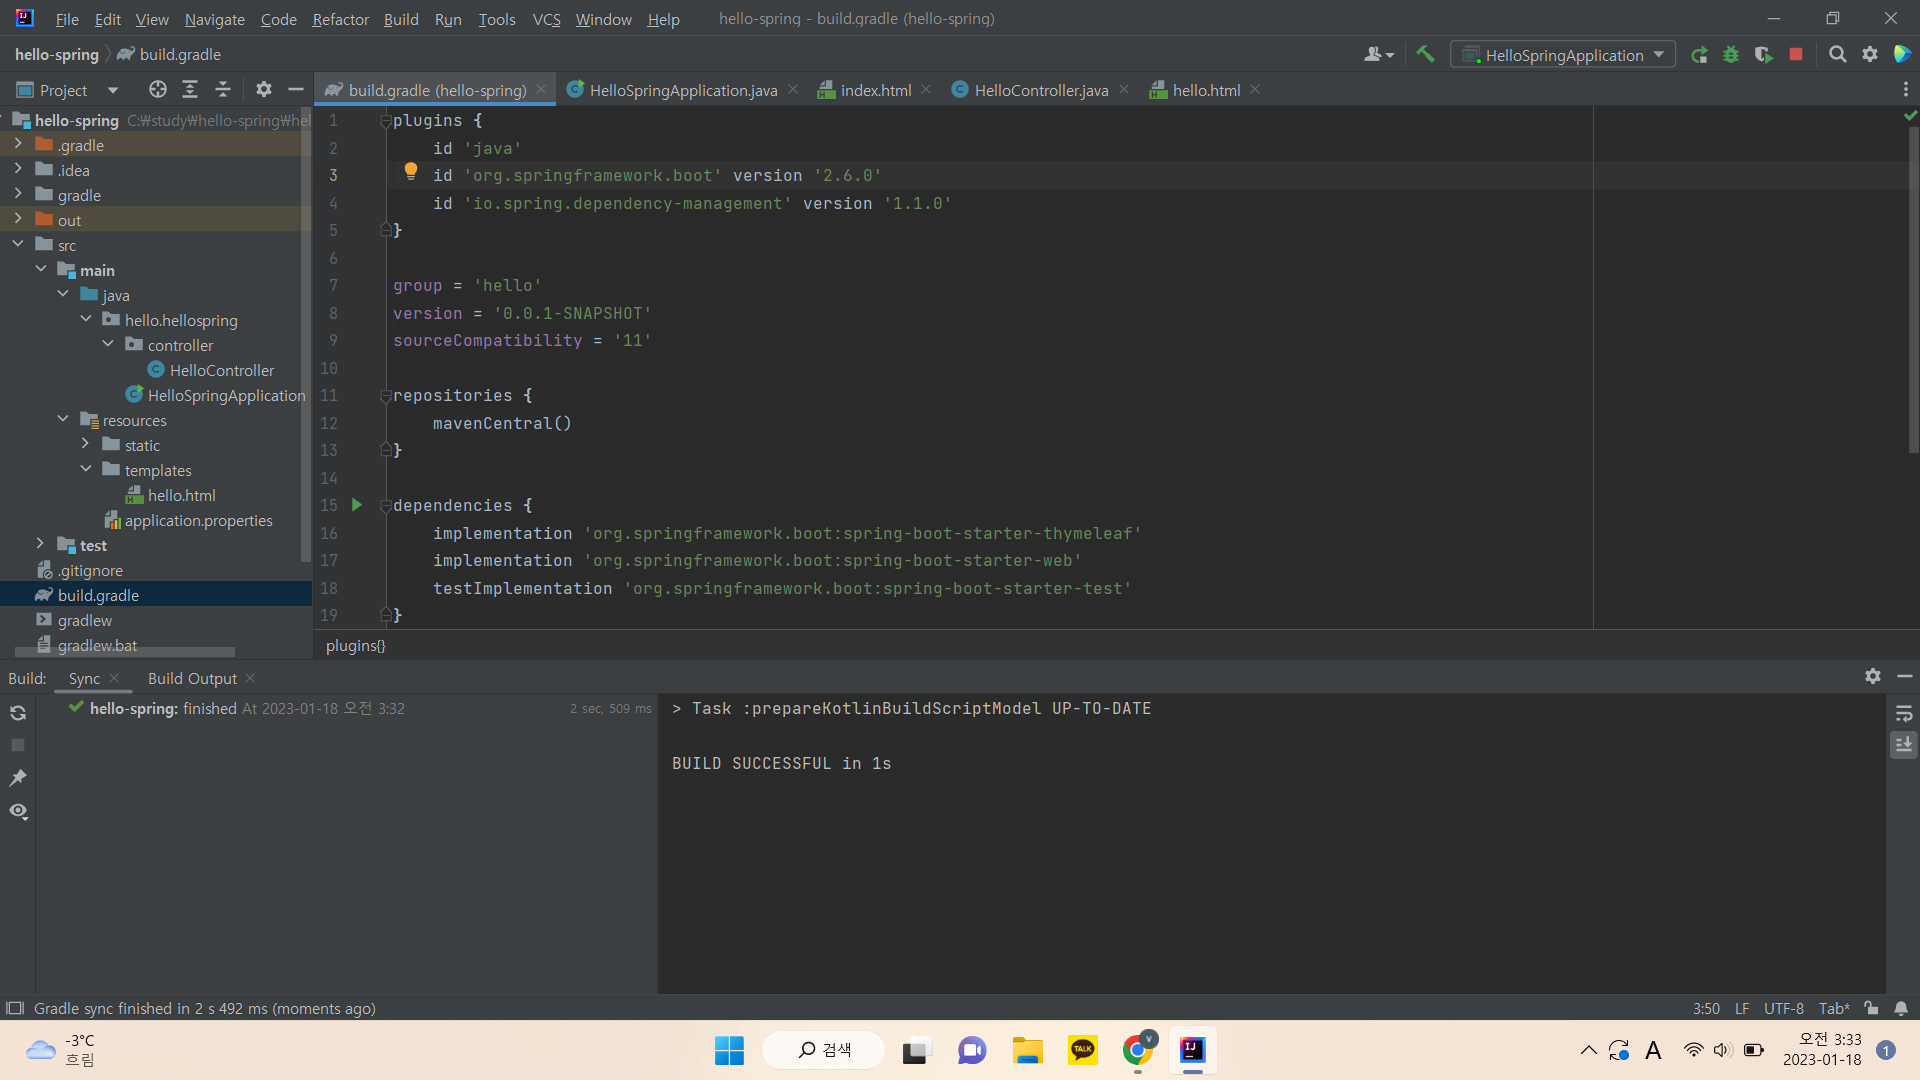
Task: Reload Gradle sync in Build panel
Action: click(x=18, y=713)
